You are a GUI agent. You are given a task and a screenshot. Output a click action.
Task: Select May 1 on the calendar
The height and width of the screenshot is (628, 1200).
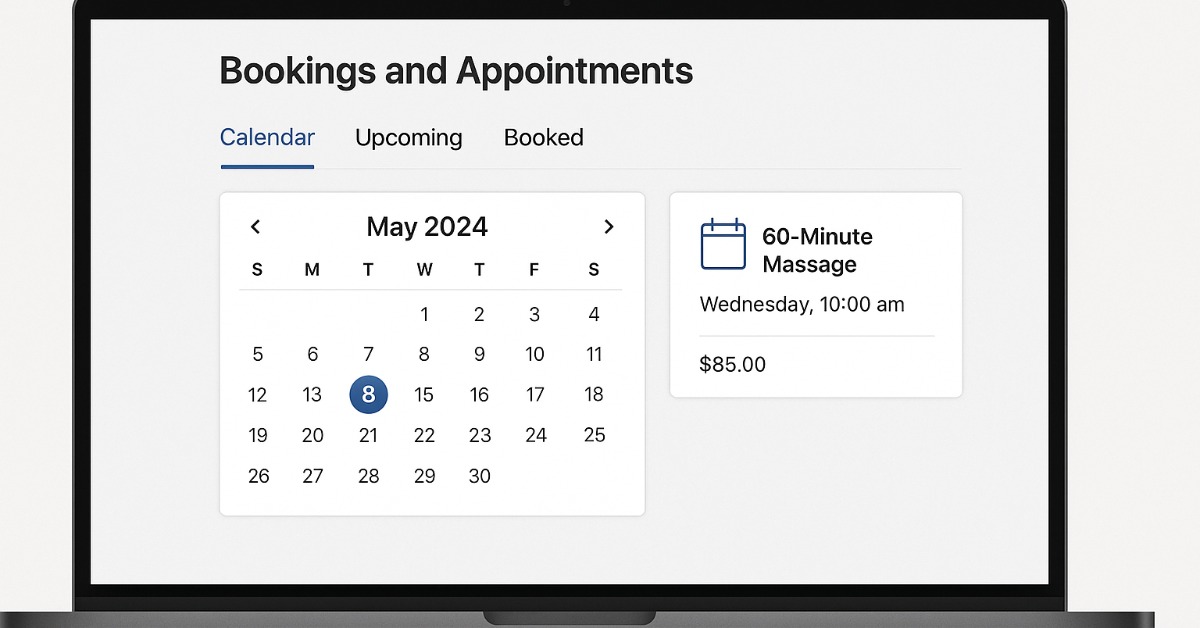coord(424,315)
